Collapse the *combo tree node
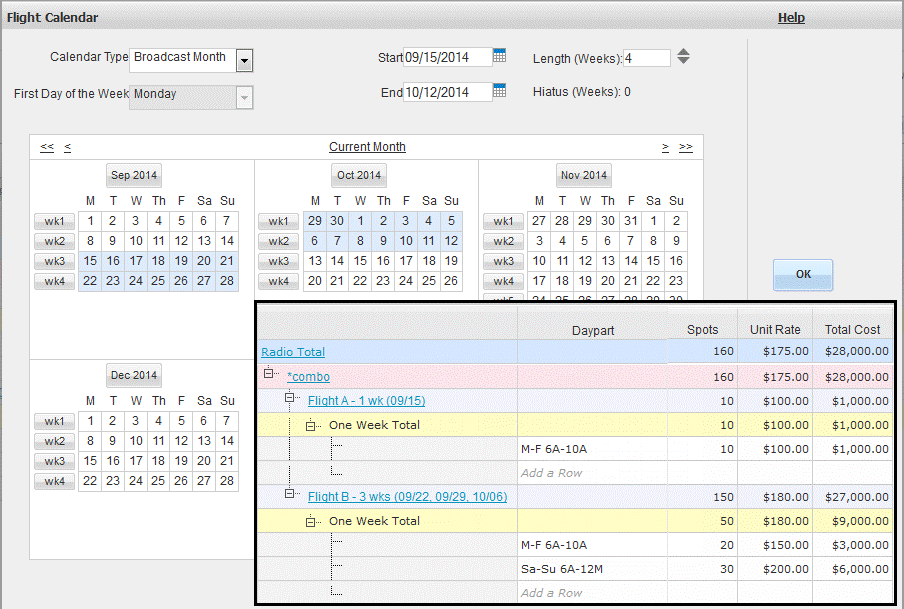904x609 pixels. 269,373
